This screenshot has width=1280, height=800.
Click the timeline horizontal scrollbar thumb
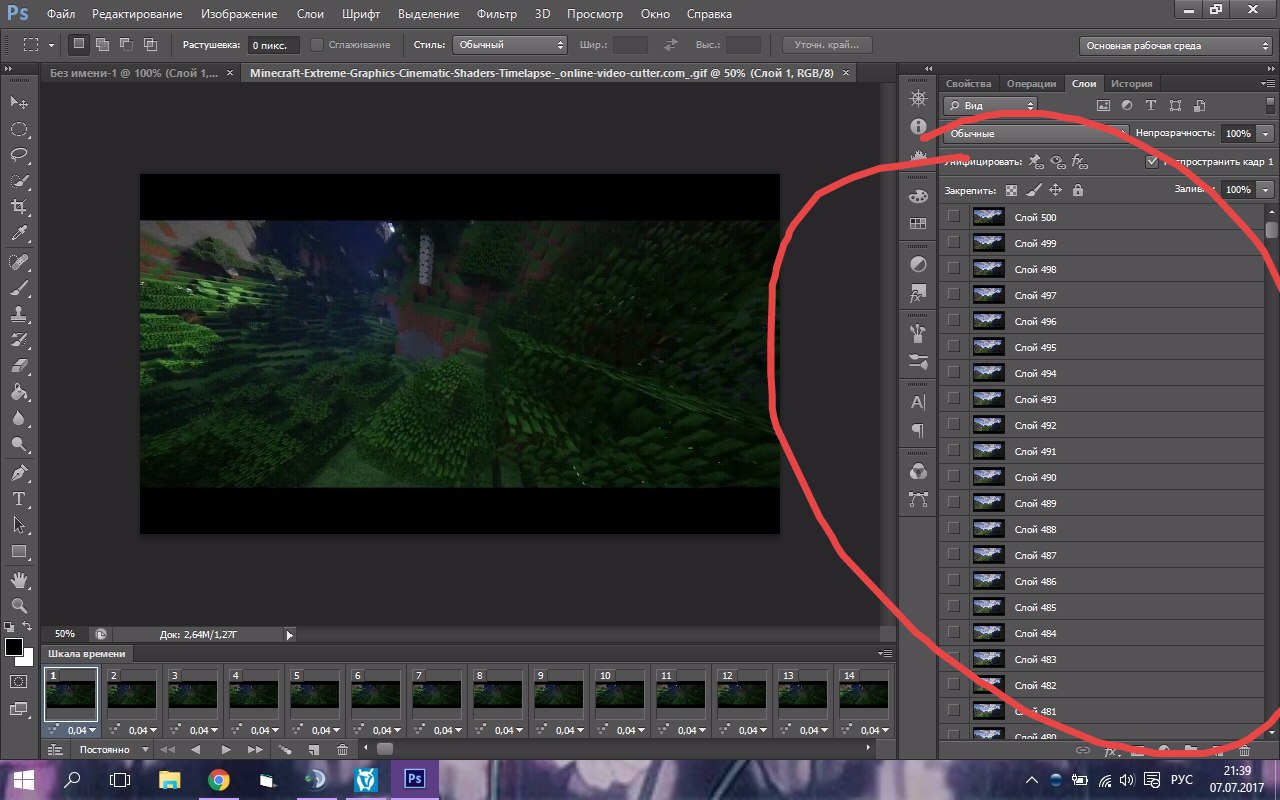point(385,749)
